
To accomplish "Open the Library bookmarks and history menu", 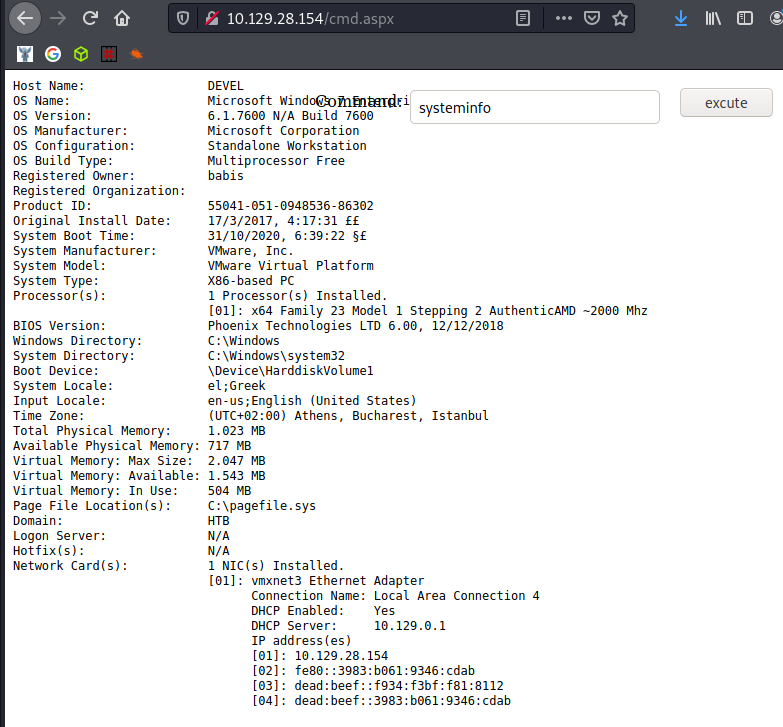I will click(713, 18).
